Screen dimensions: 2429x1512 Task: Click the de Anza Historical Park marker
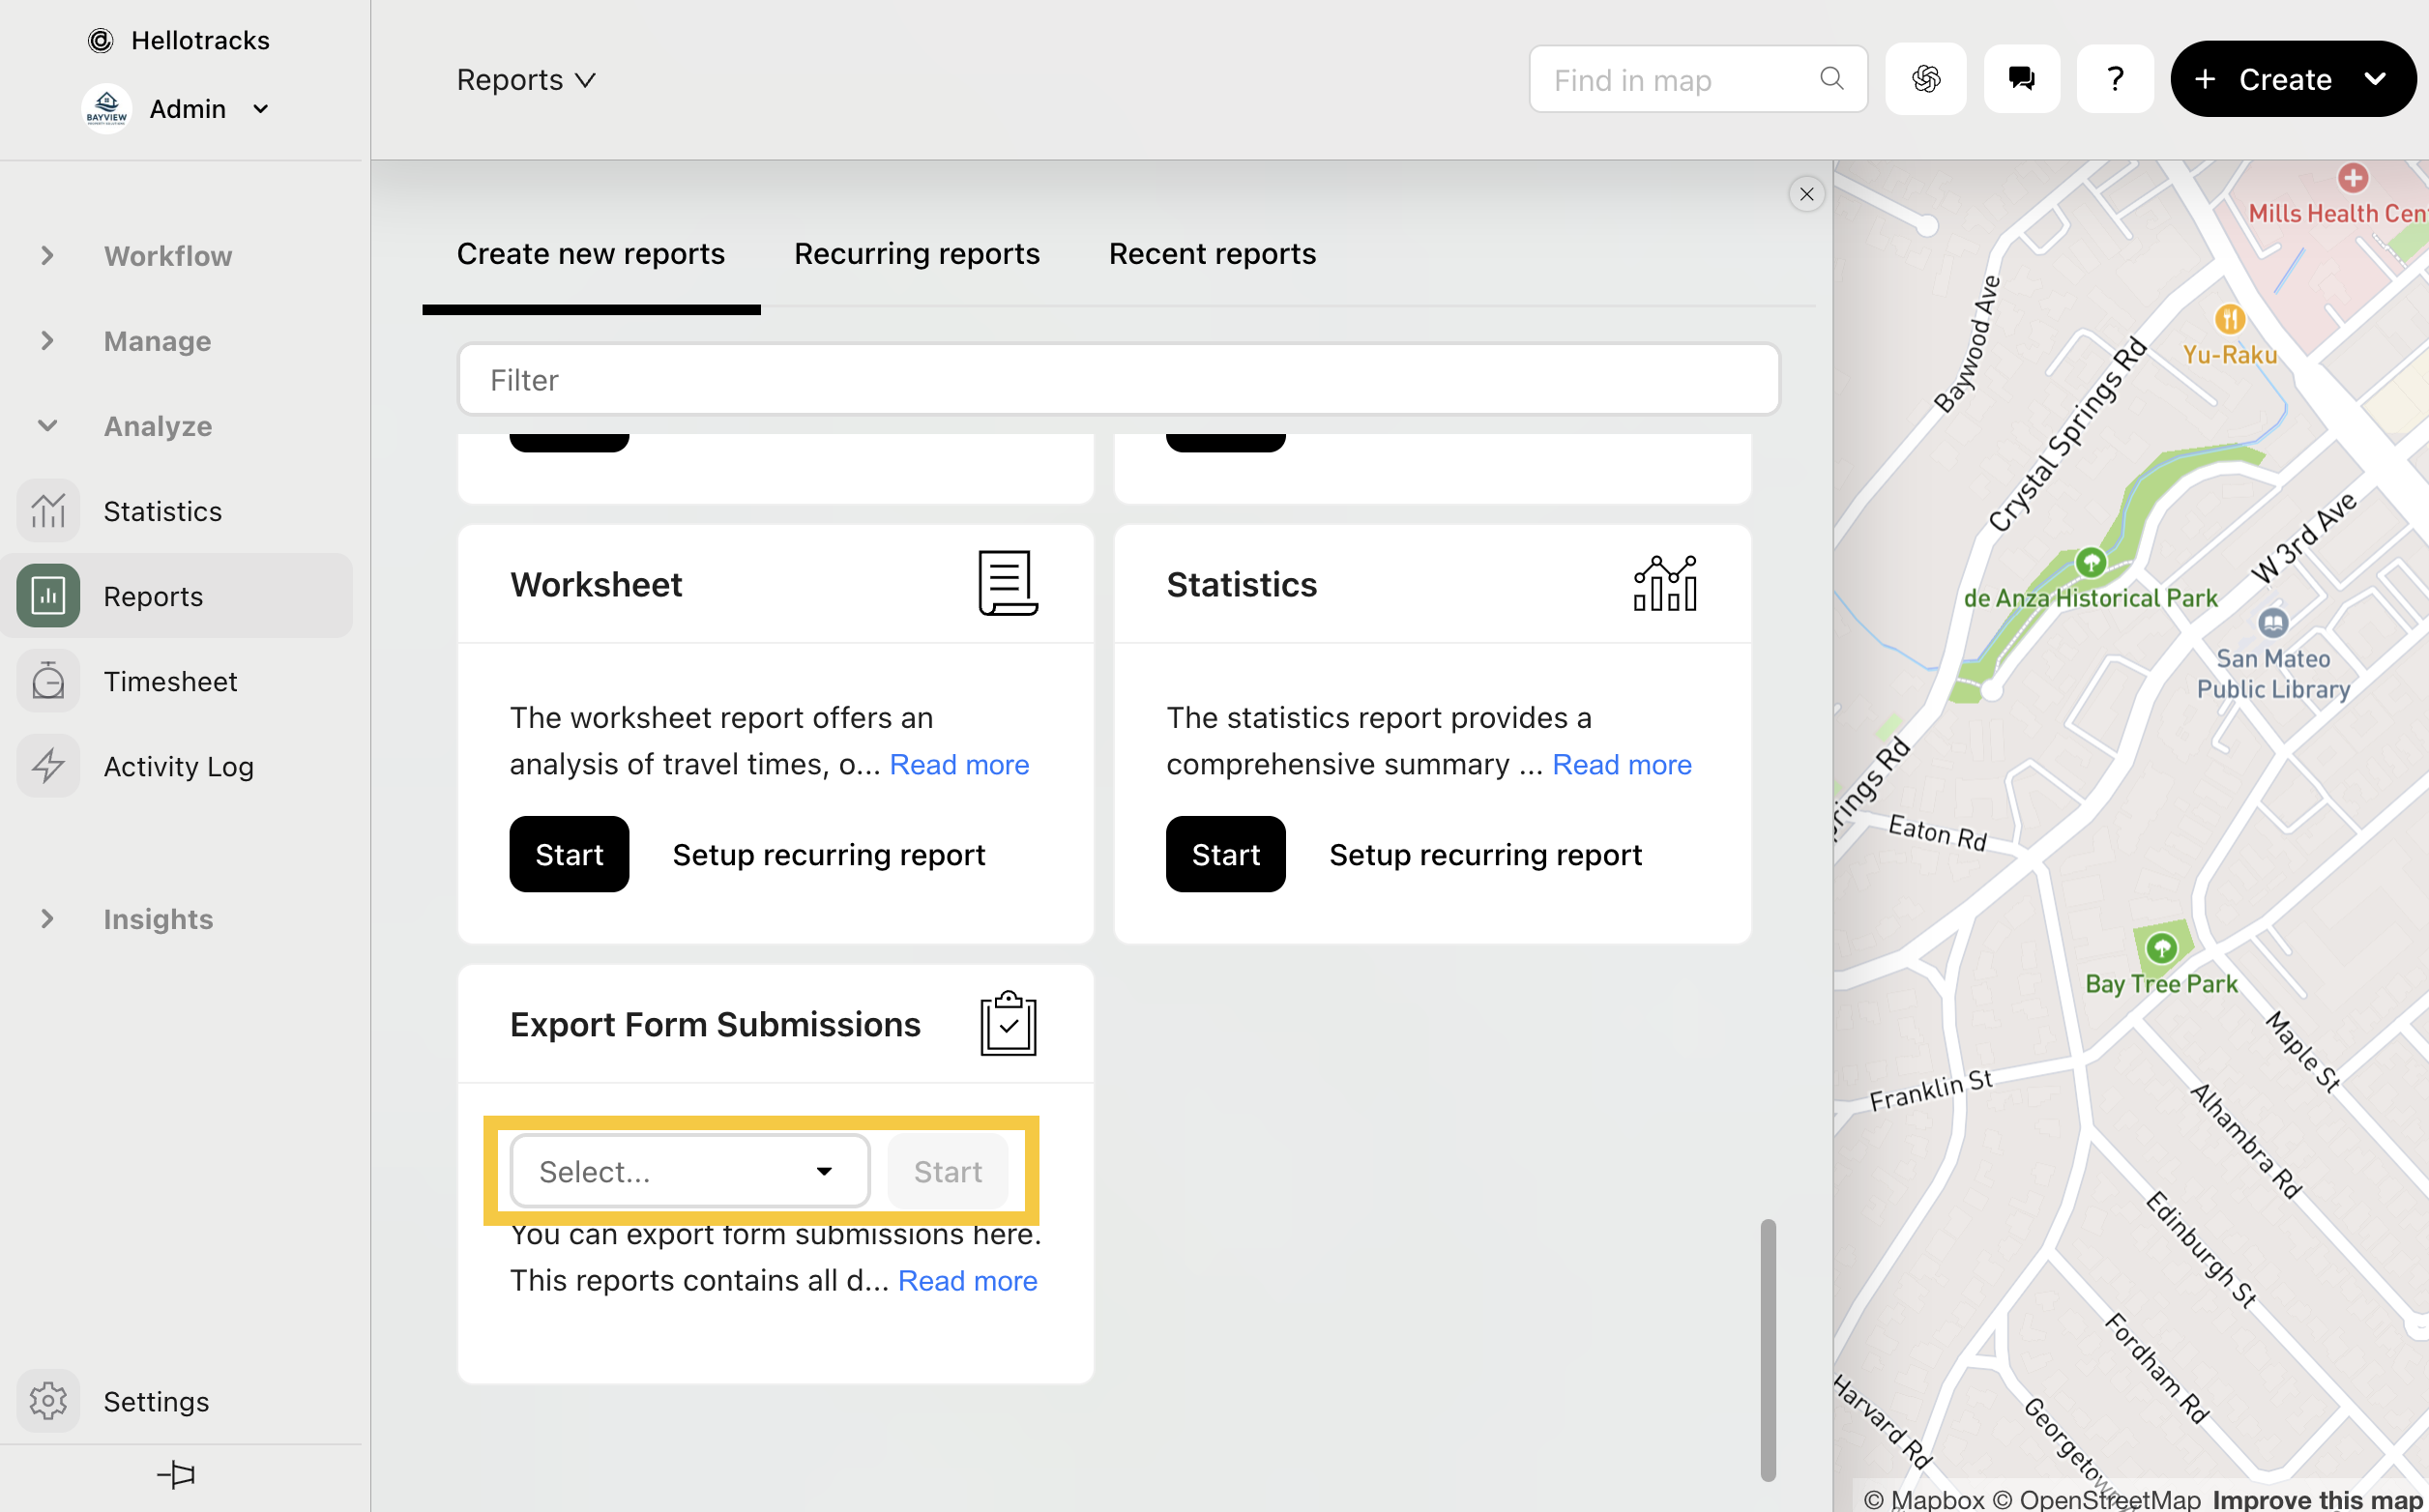2090,563
